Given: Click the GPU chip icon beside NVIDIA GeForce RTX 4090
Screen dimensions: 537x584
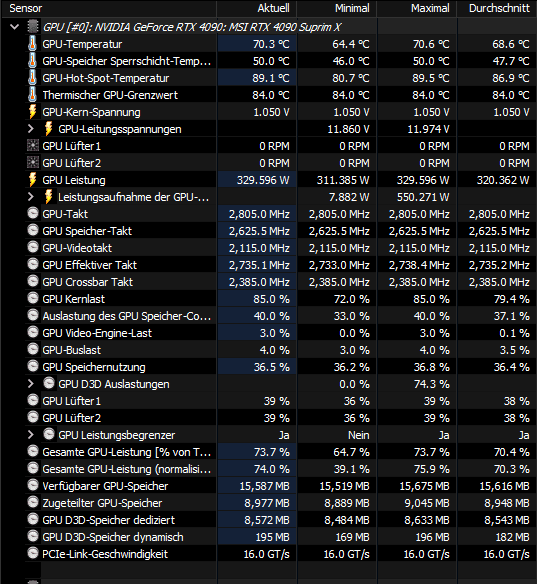Looking at the screenshot, I should coord(33,26).
